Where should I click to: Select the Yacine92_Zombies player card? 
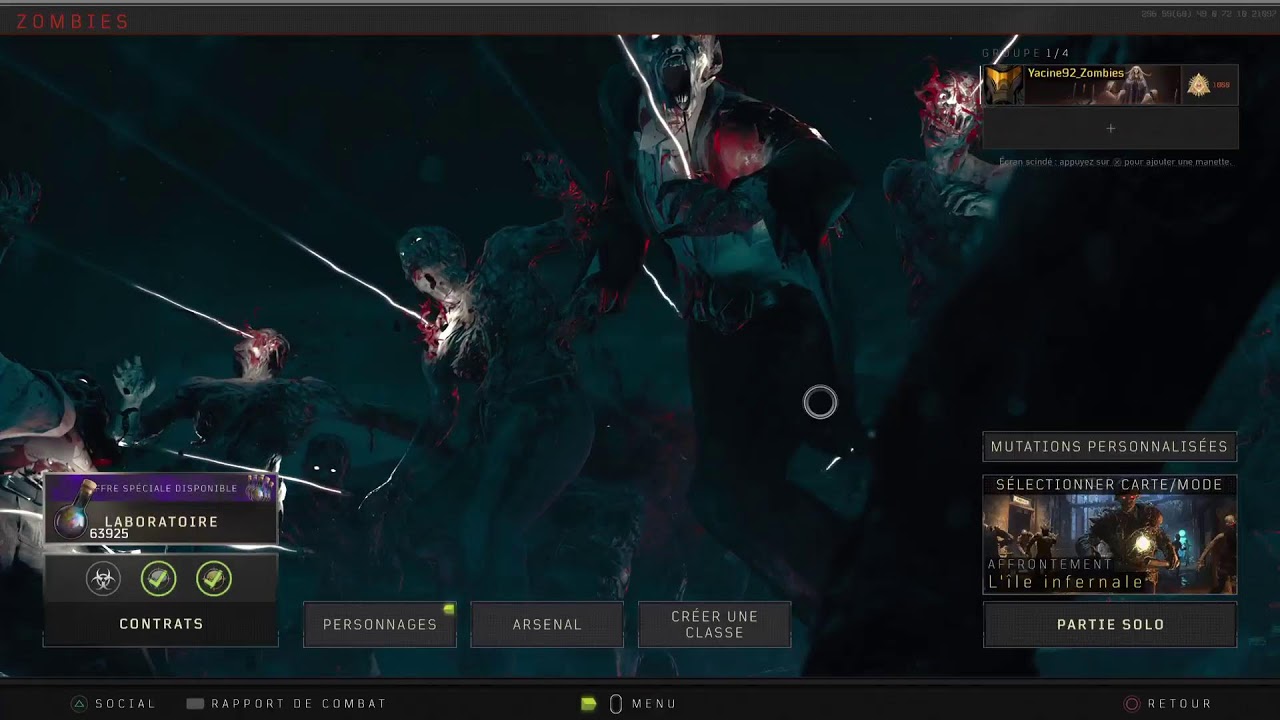pyautogui.click(x=1110, y=85)
